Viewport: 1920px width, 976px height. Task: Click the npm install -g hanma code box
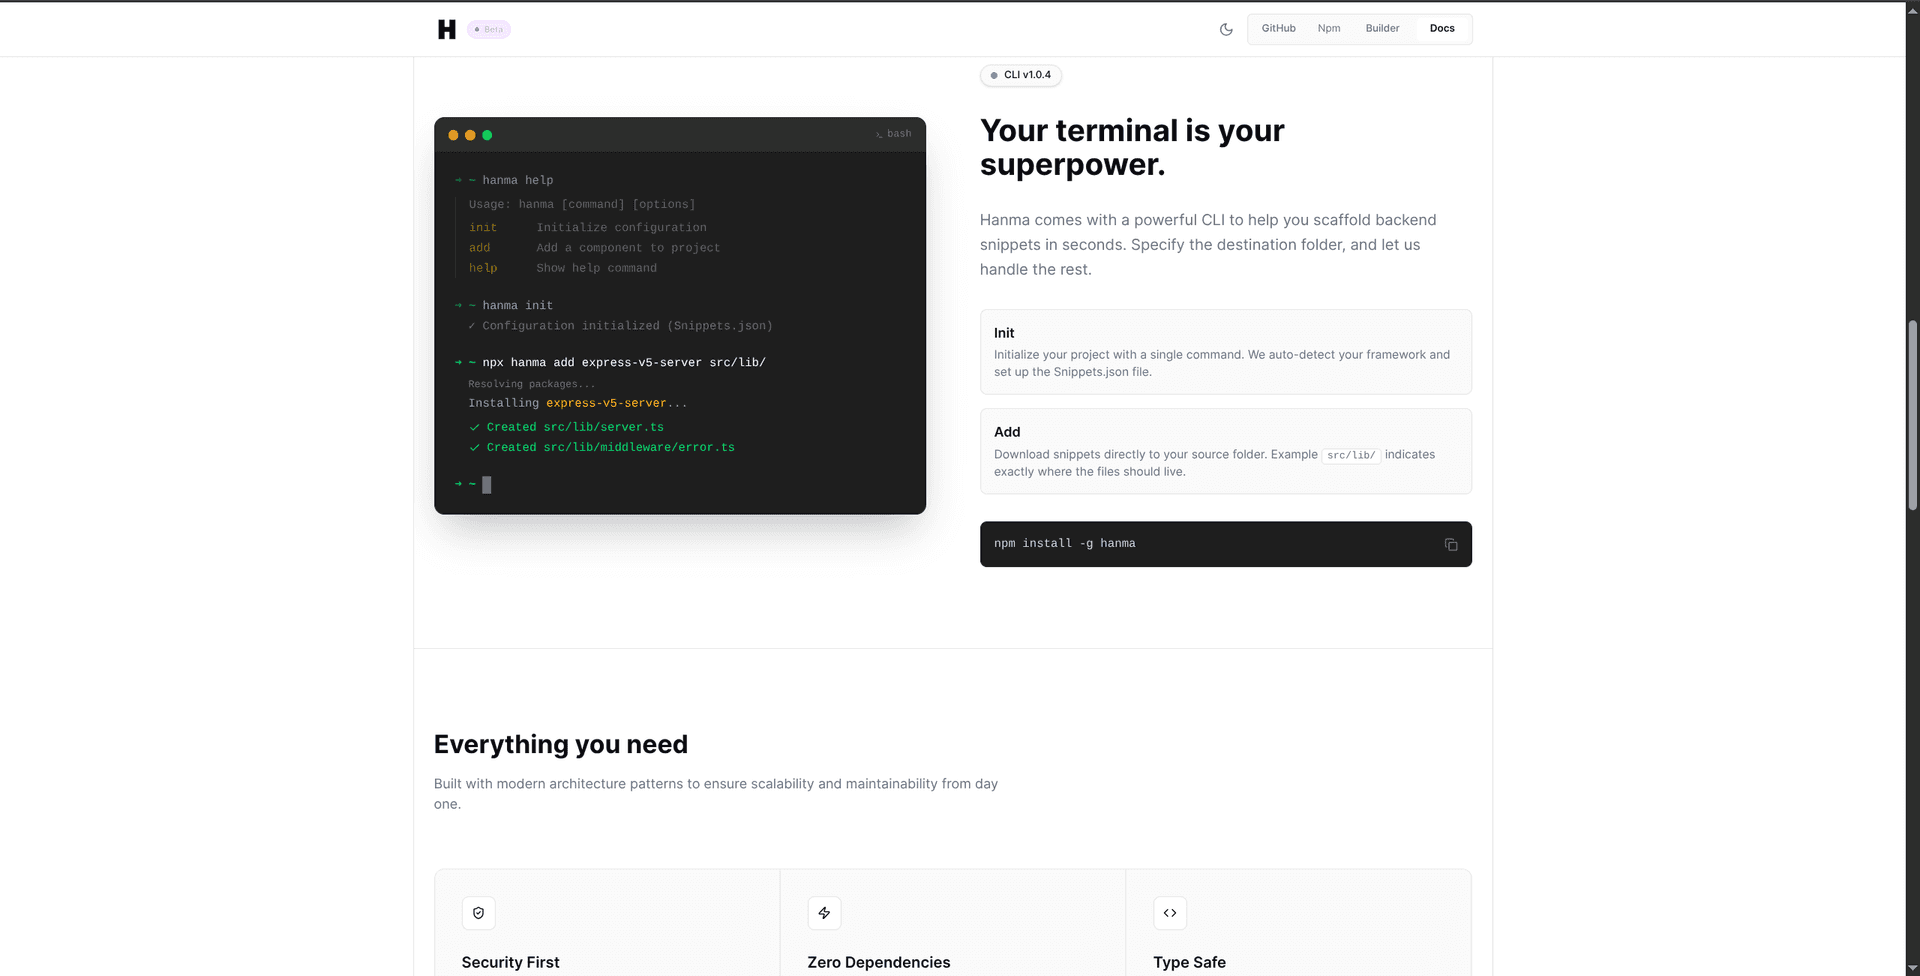click(1226, 544)
